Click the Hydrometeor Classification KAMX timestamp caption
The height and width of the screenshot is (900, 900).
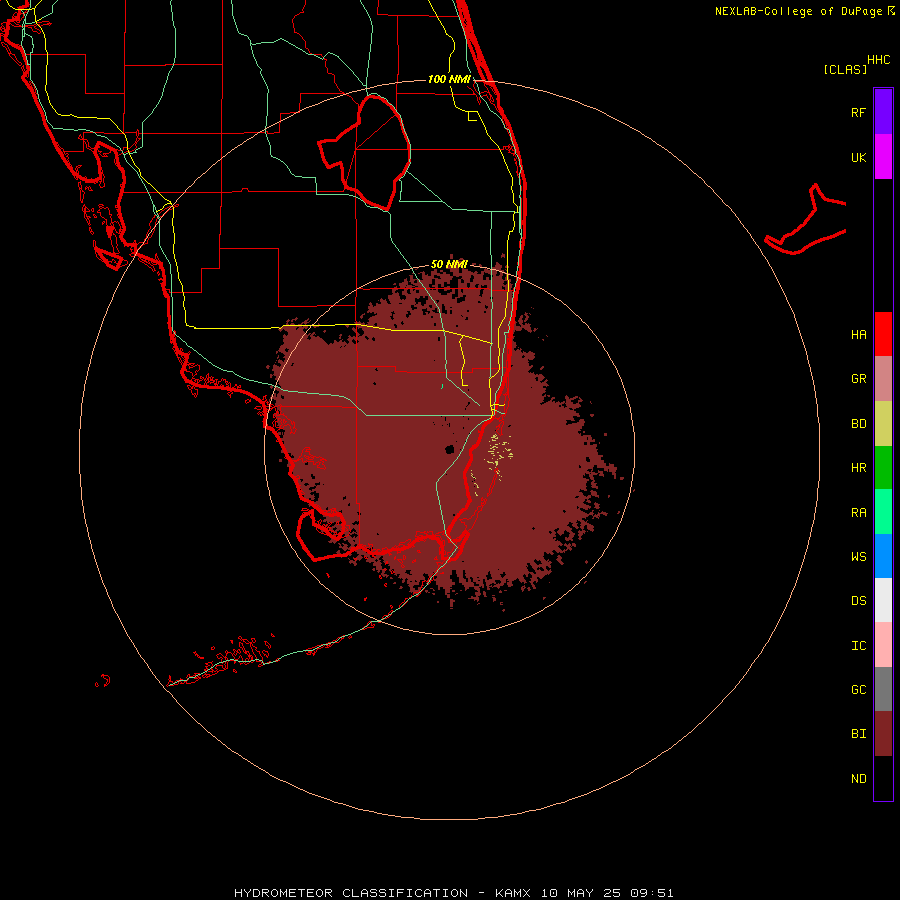(453, 893)
